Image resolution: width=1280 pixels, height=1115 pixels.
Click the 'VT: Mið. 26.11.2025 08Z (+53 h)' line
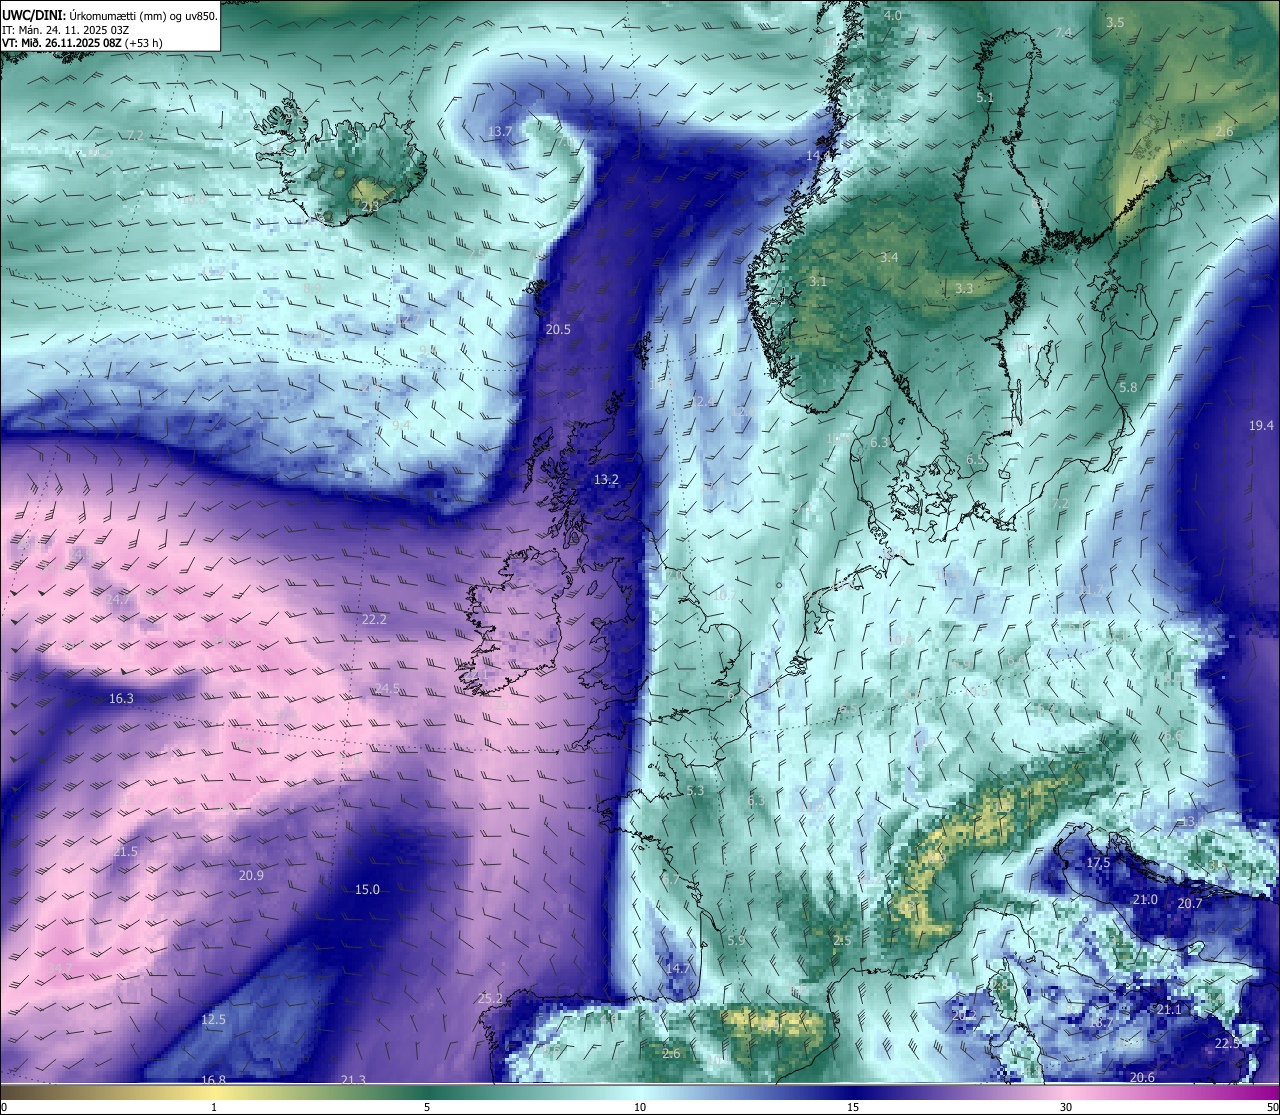pos(82,43)
